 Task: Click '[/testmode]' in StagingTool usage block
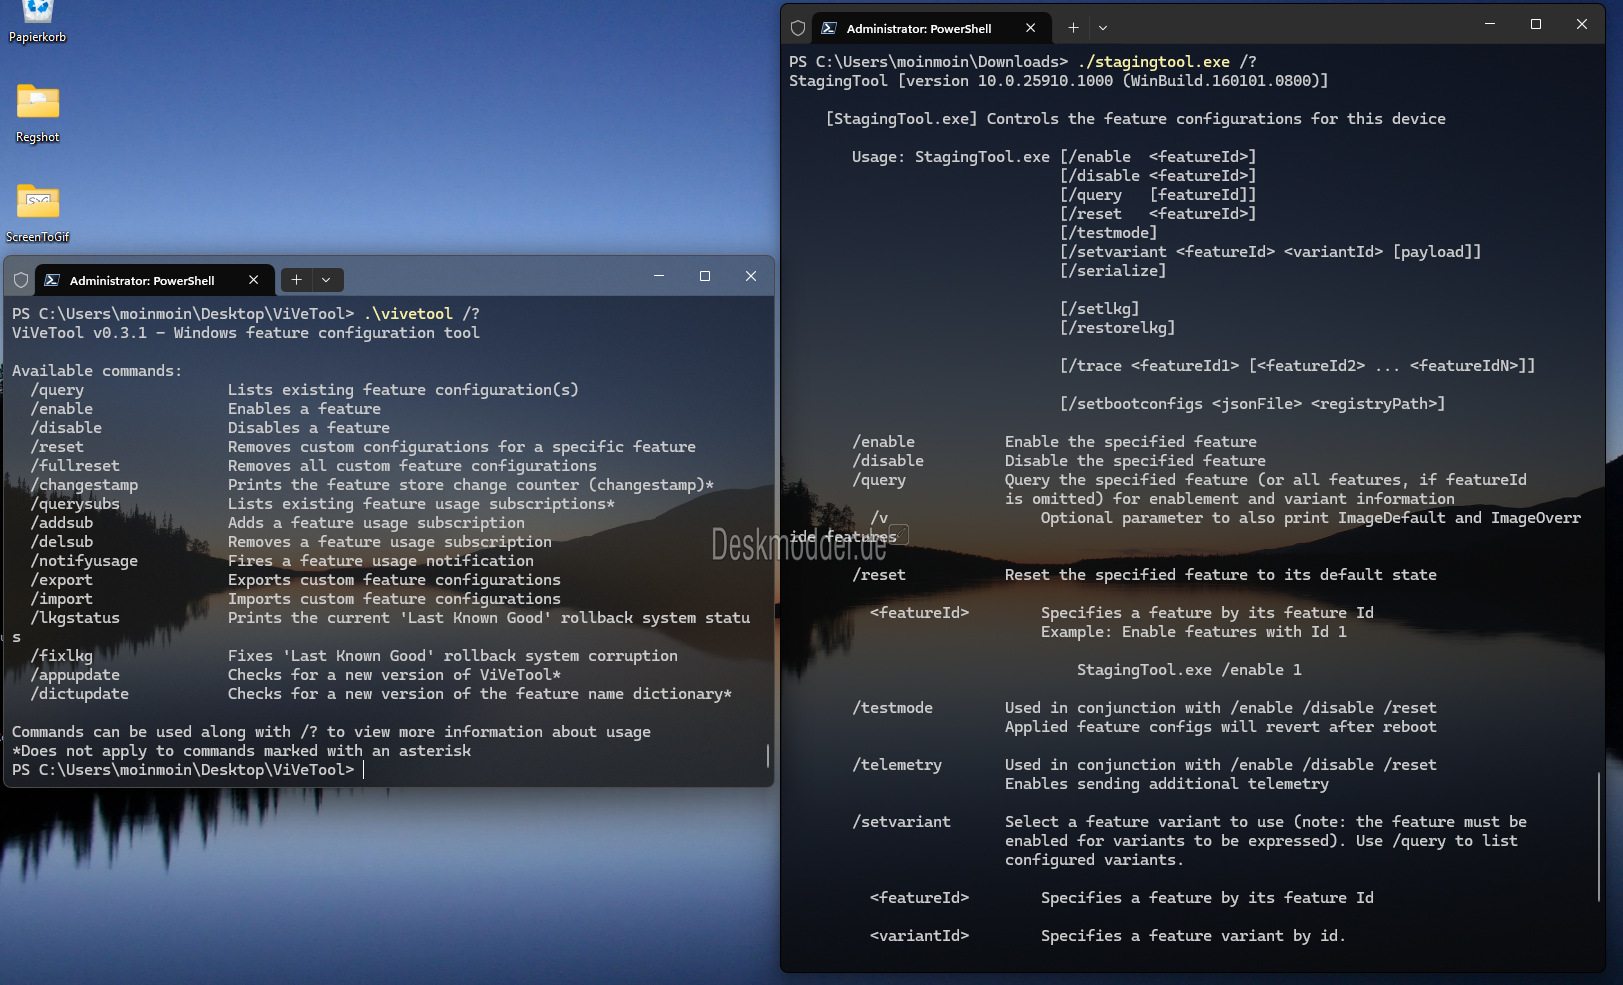1109,233
